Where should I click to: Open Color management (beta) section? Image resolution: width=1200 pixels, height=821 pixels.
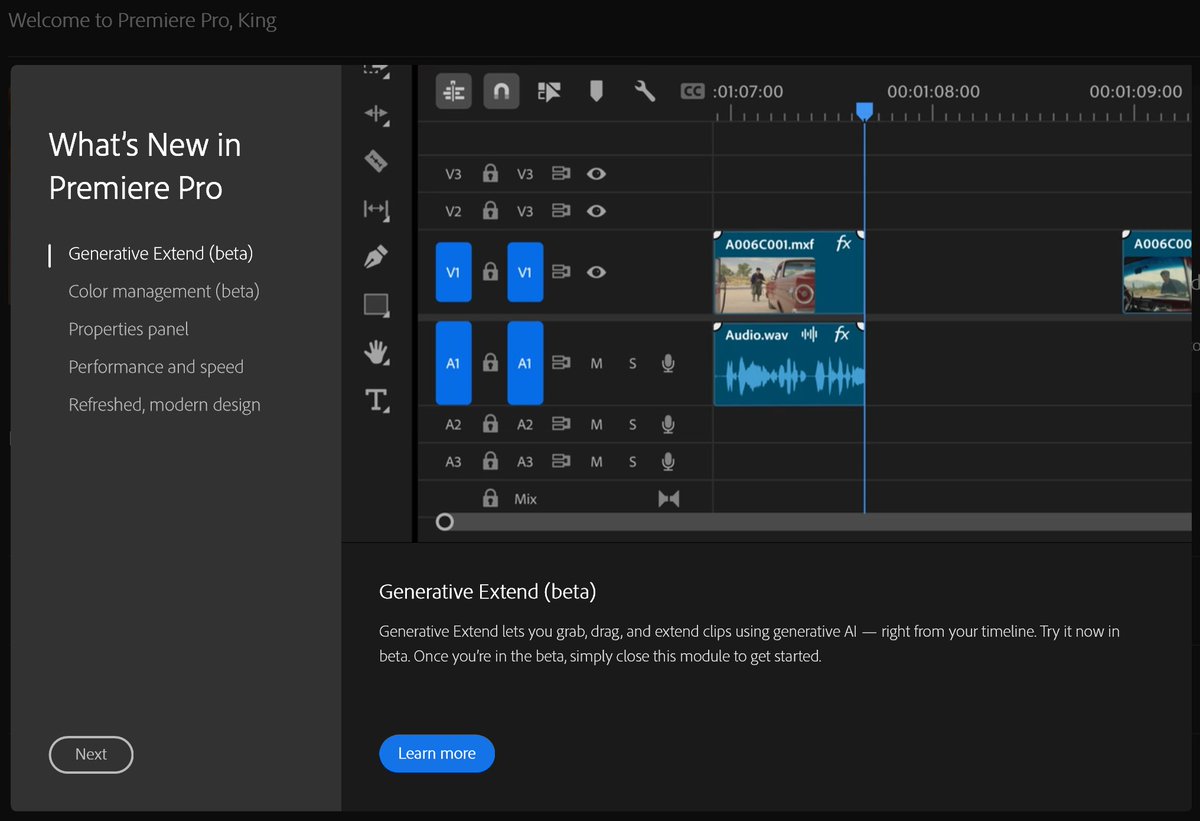coord(164,292)
